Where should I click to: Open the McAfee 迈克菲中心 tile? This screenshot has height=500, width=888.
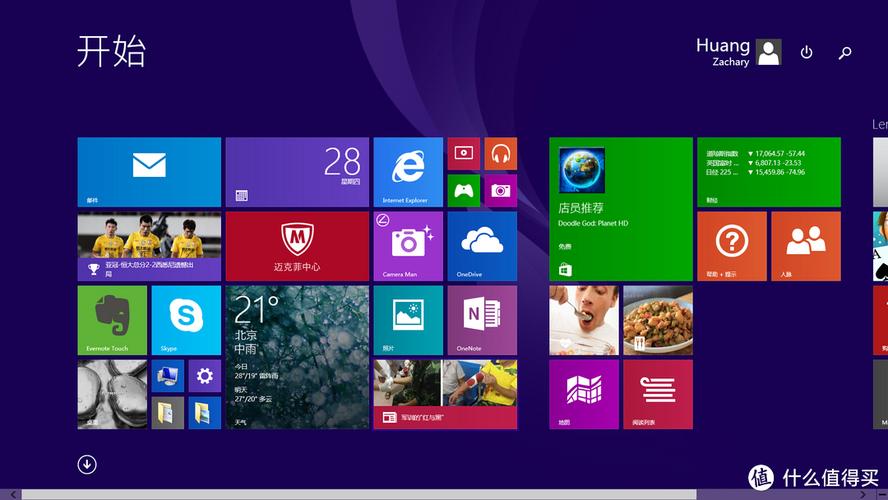click(x=297, y=246)
